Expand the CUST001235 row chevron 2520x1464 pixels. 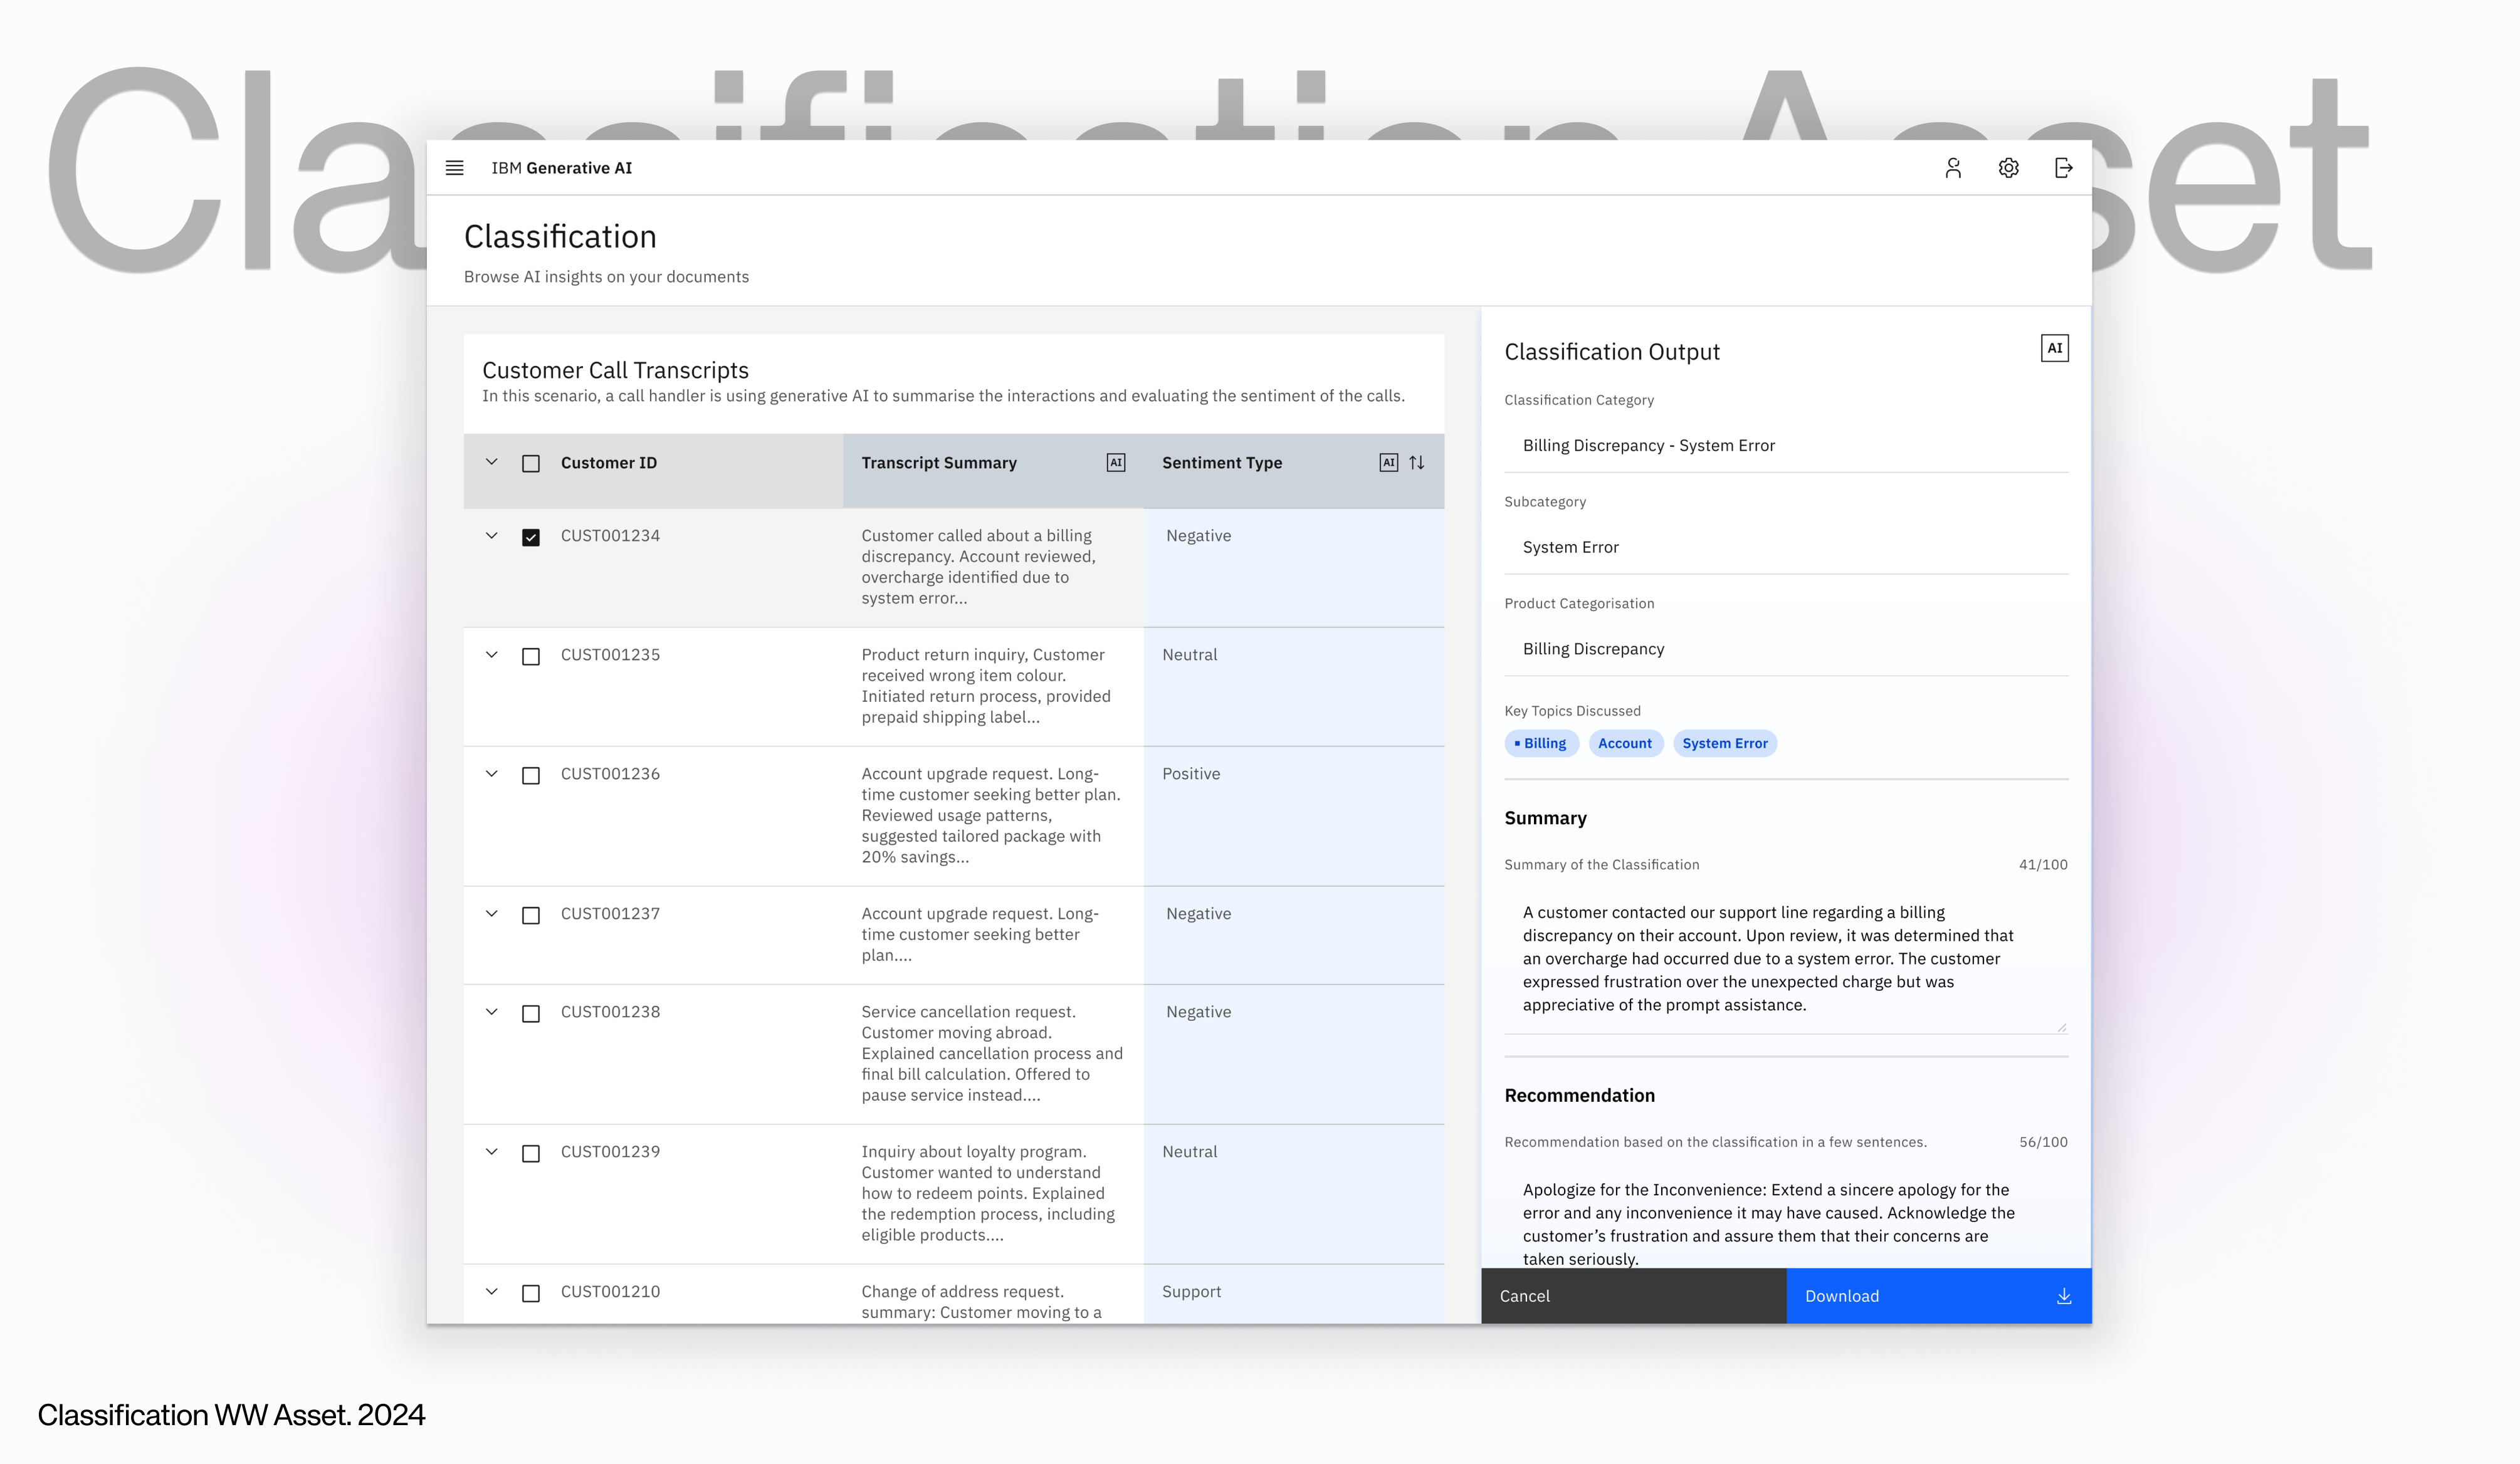[491, 655]
